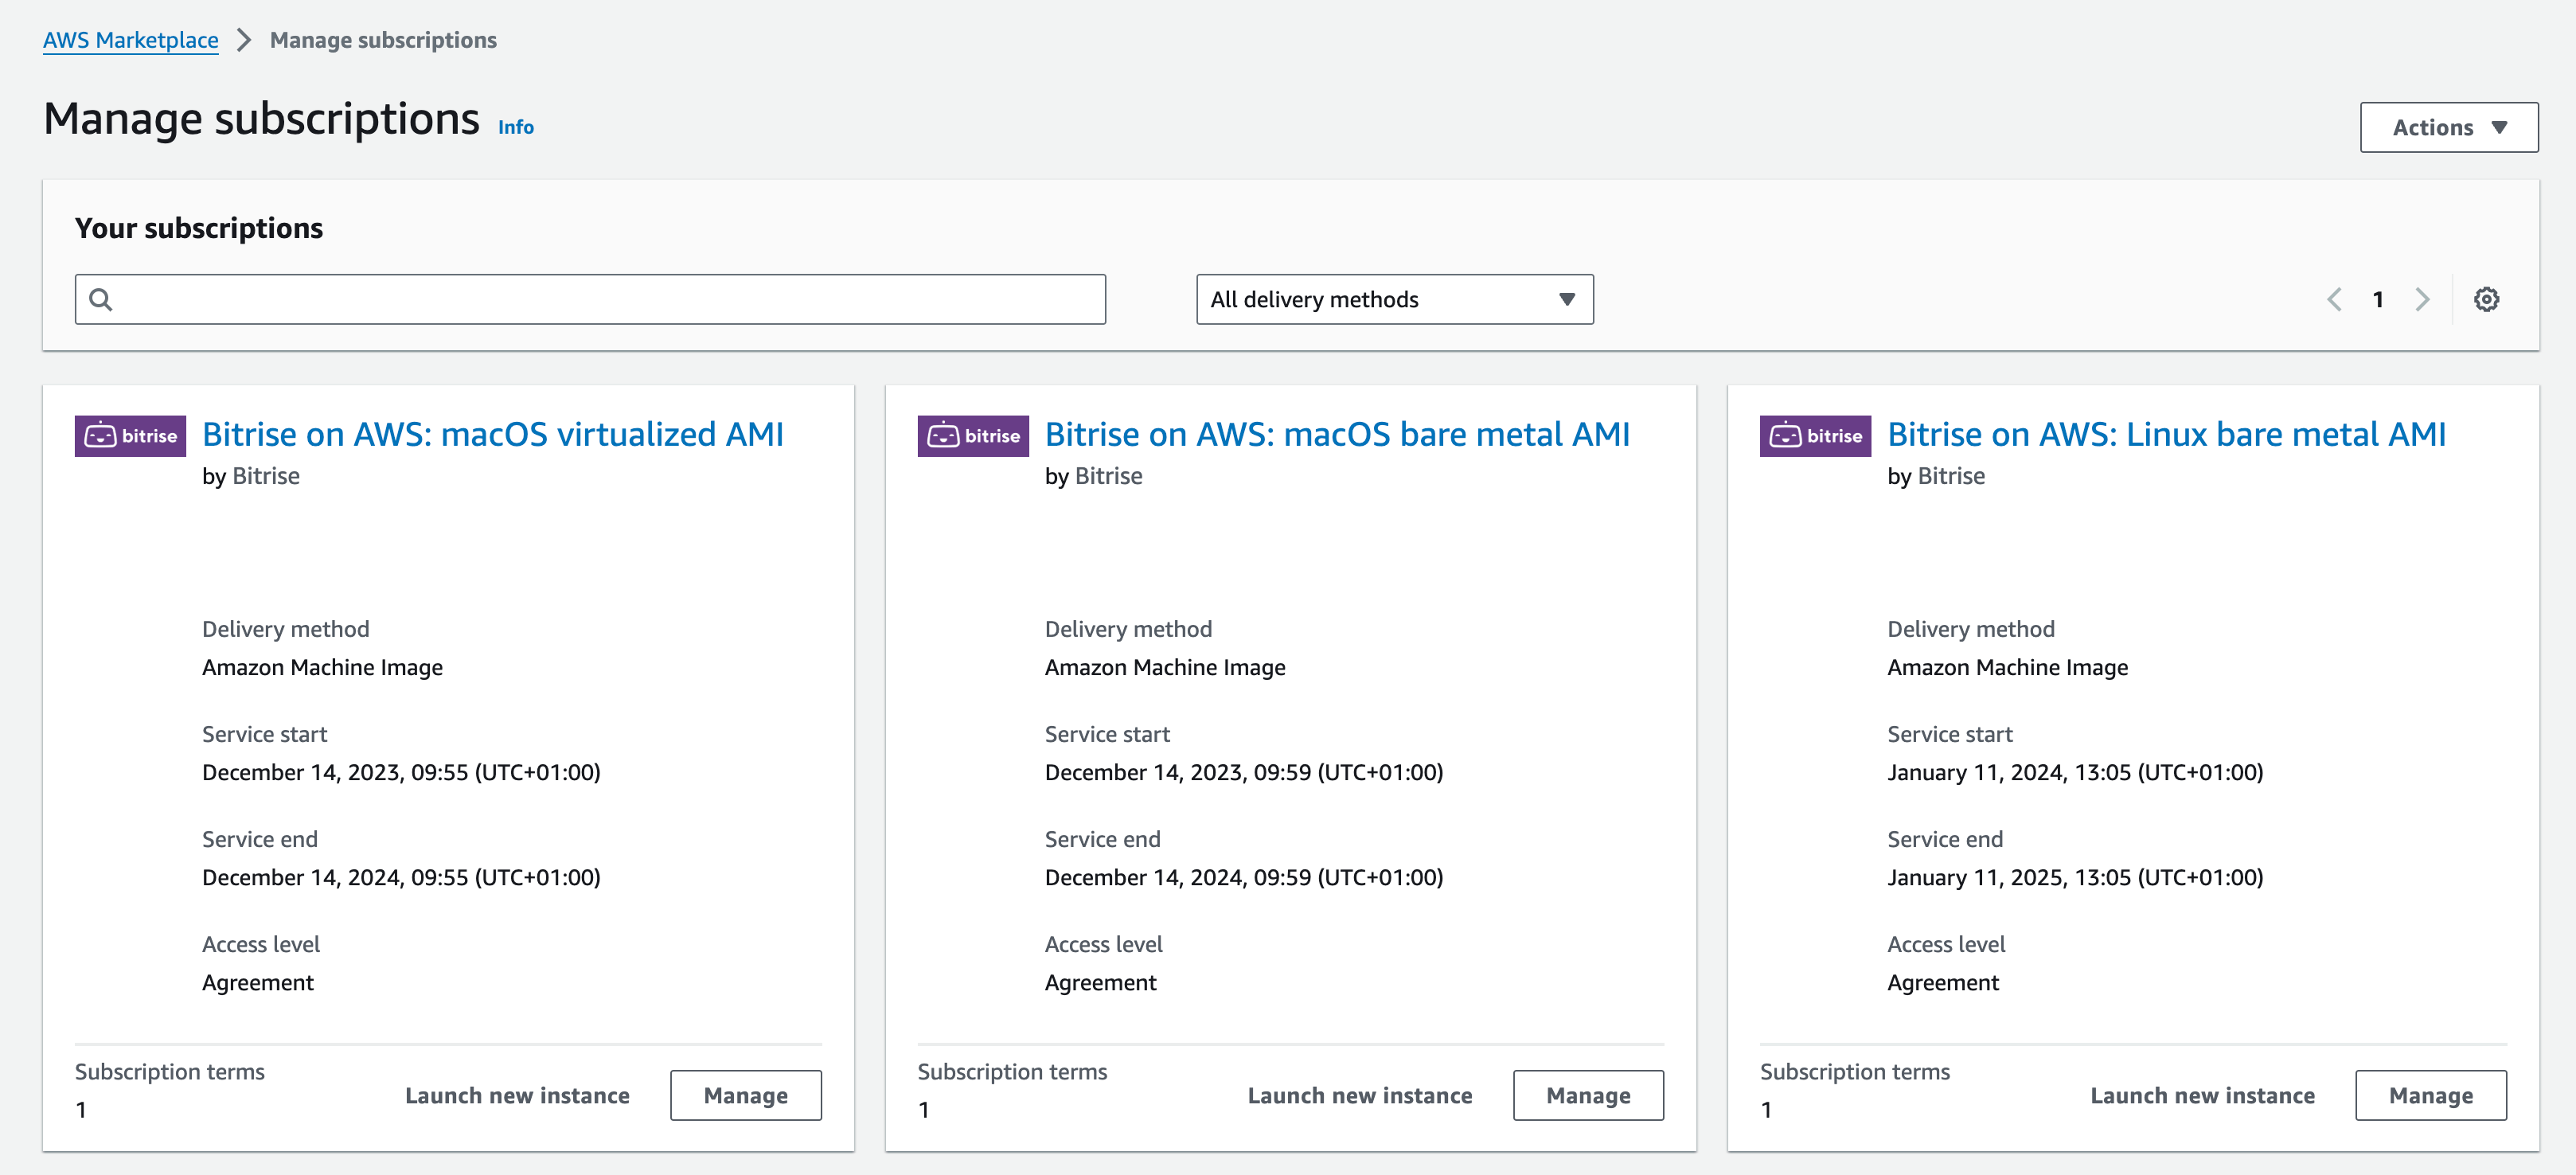Screen dimensions: 2576x1175
Task: Click the Bitrise logo on Linux bare metal AMI card
Action: (1815, 435)
